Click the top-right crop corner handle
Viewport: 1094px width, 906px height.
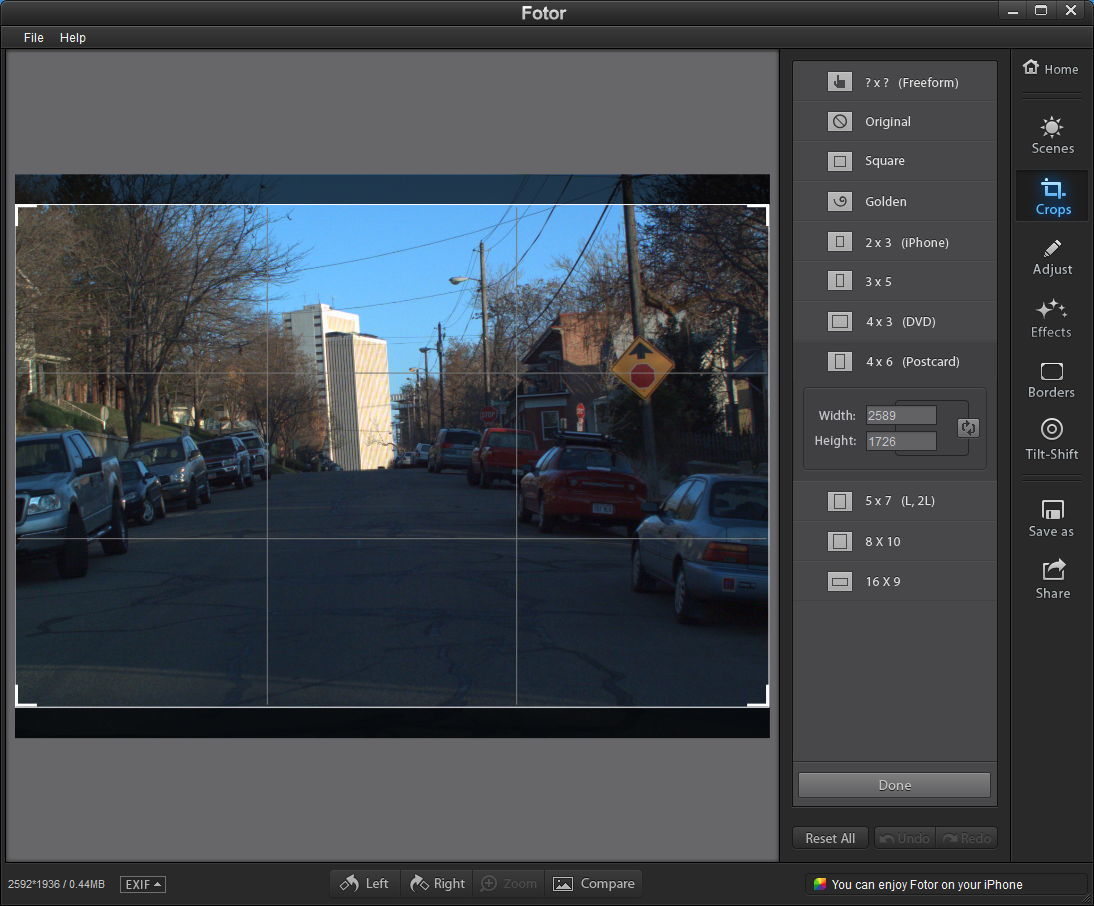point(758,215)
